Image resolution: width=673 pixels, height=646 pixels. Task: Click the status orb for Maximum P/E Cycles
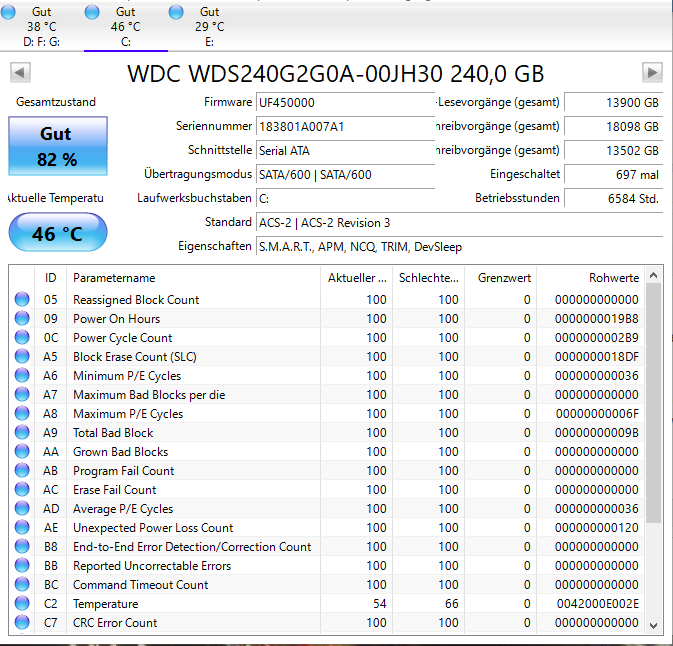pos(22,413)
